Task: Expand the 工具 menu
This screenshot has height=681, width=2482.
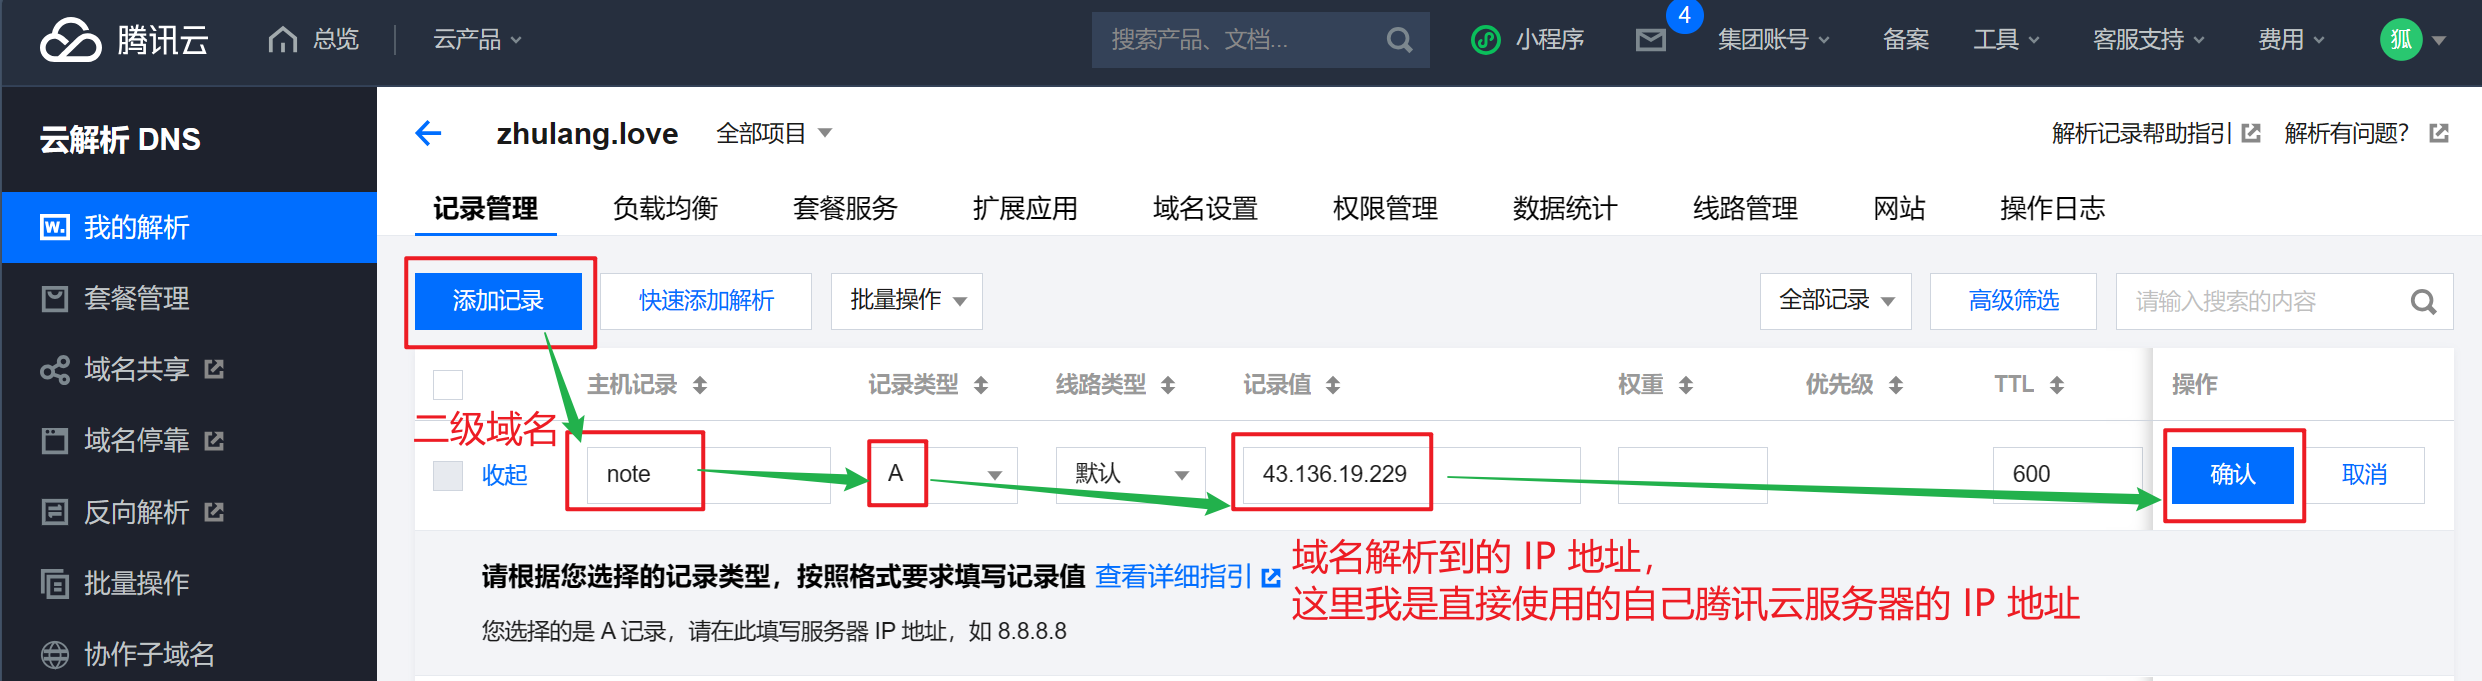Action: pos(2006,40)
